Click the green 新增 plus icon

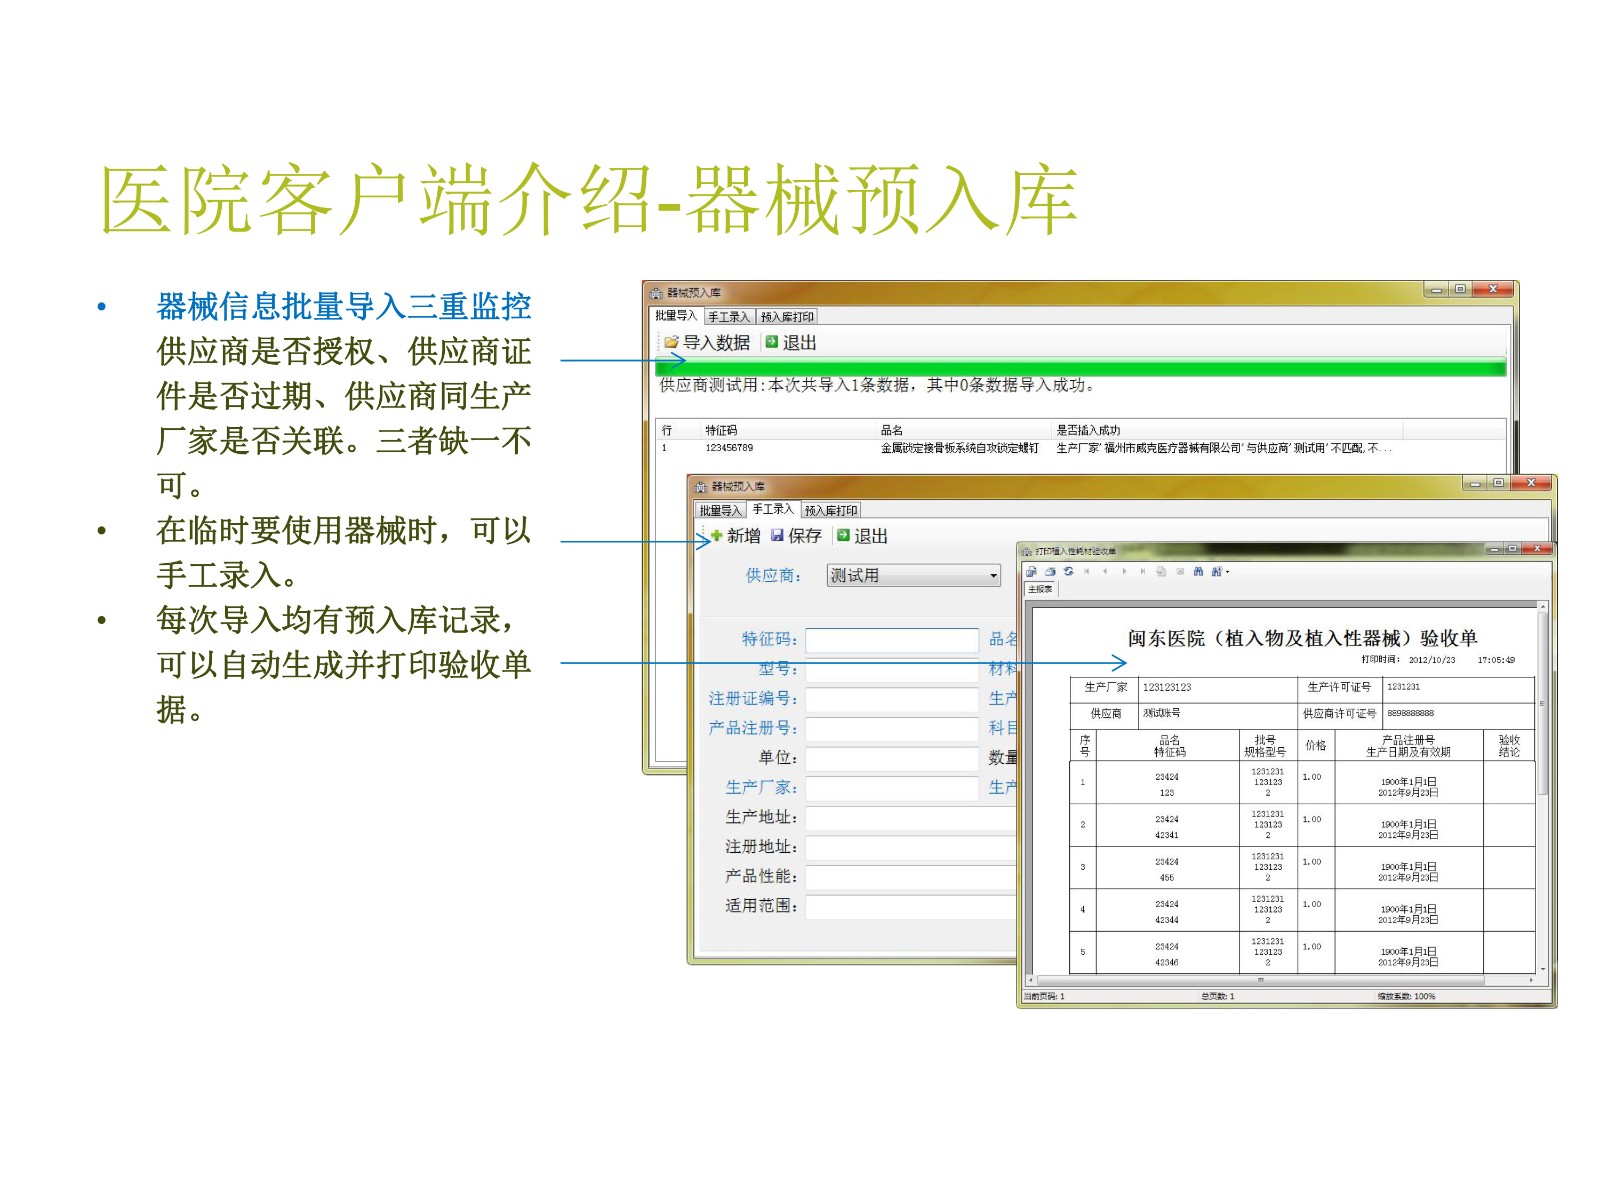click(716, 536)
